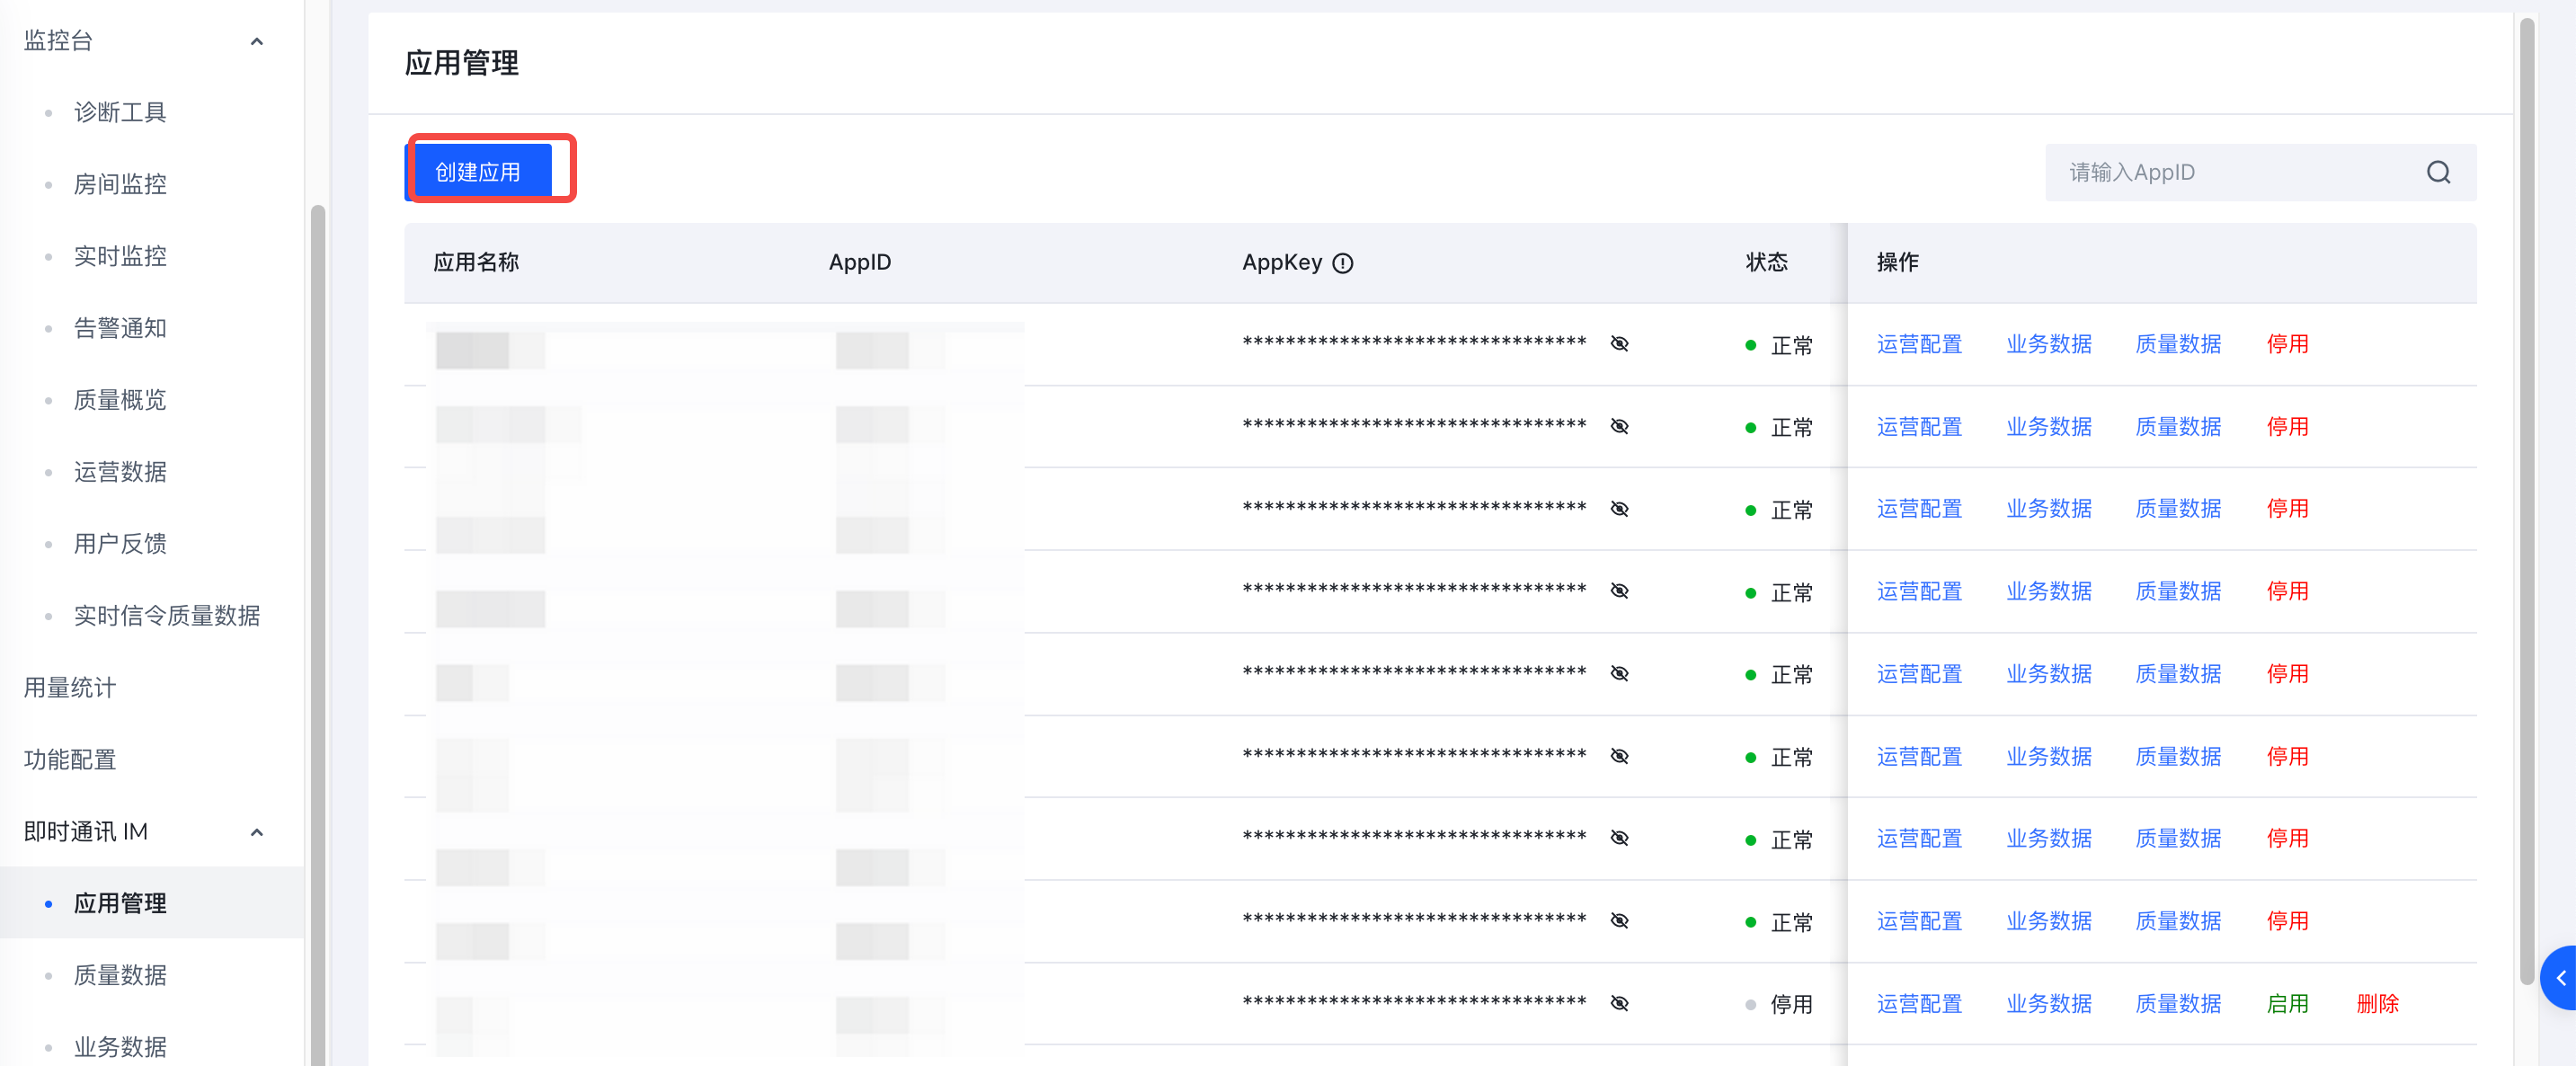Screen dimensions: 2576x1066
Task: Collapse the 即时通讯 IM sidebar group
Action: pos(257,832)
